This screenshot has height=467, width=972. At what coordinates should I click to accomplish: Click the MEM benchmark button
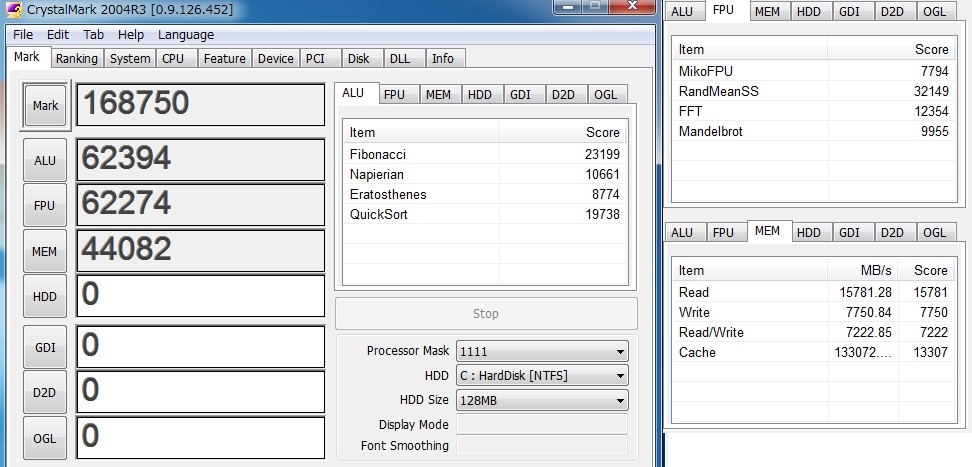(x=45, y=251)
